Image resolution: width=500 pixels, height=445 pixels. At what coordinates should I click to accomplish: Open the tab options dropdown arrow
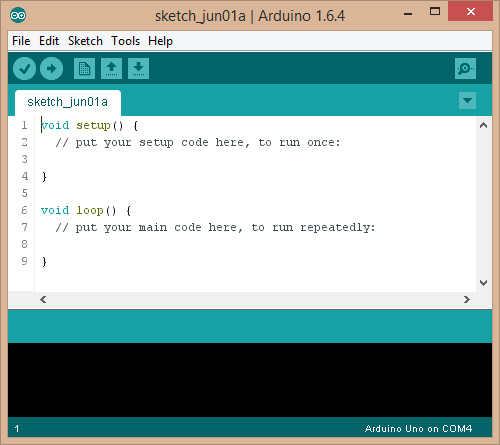(467, 100)
